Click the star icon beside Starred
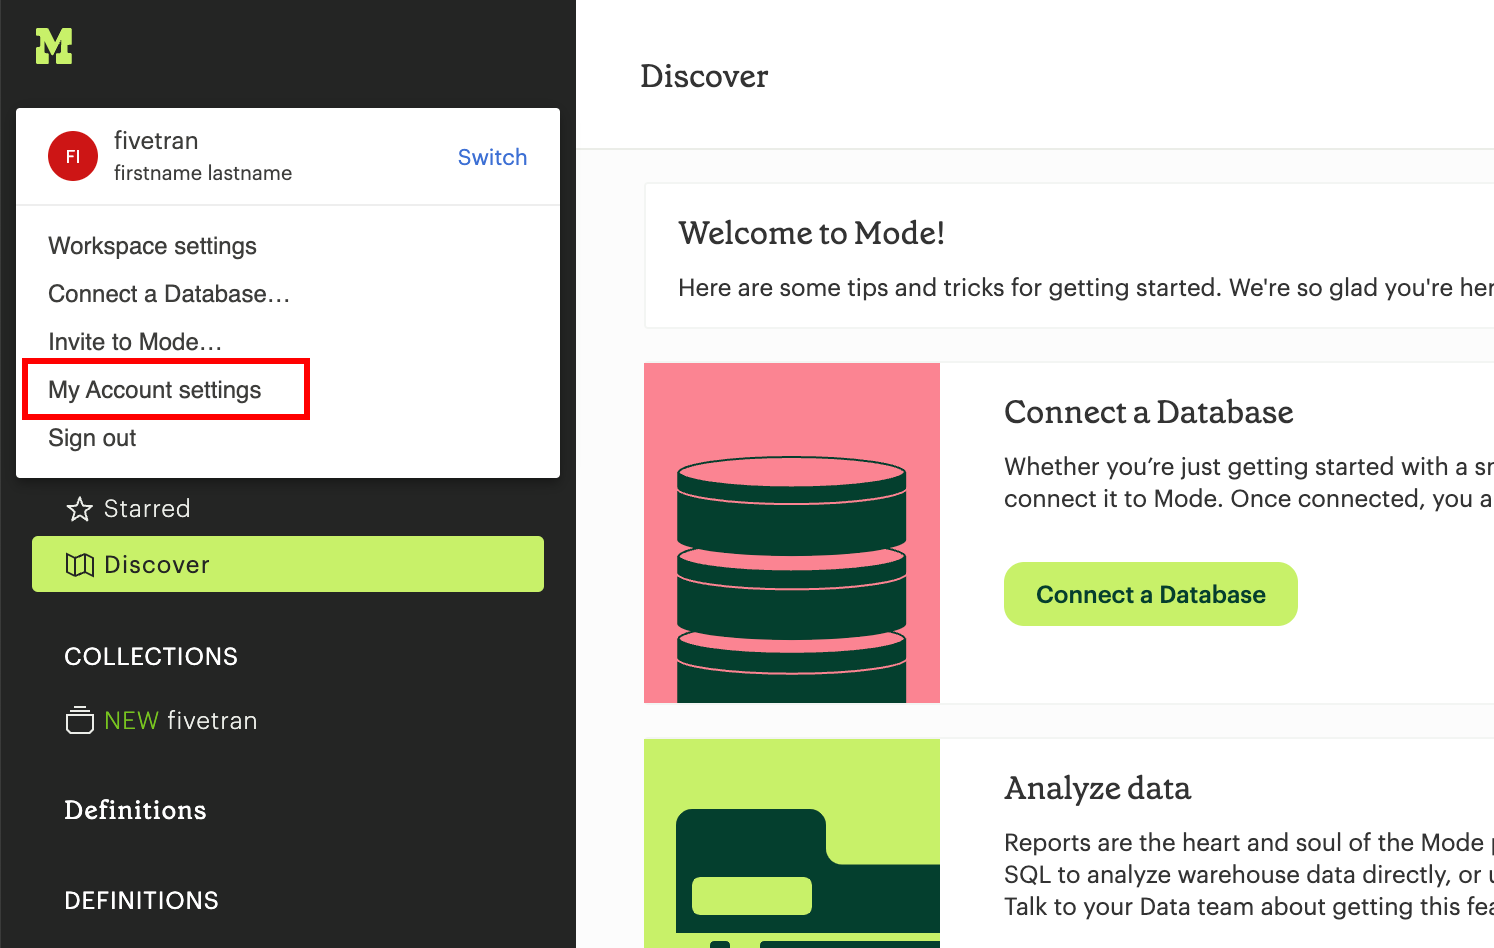Viewport: 1494px width, 948px height. (80, 509)
